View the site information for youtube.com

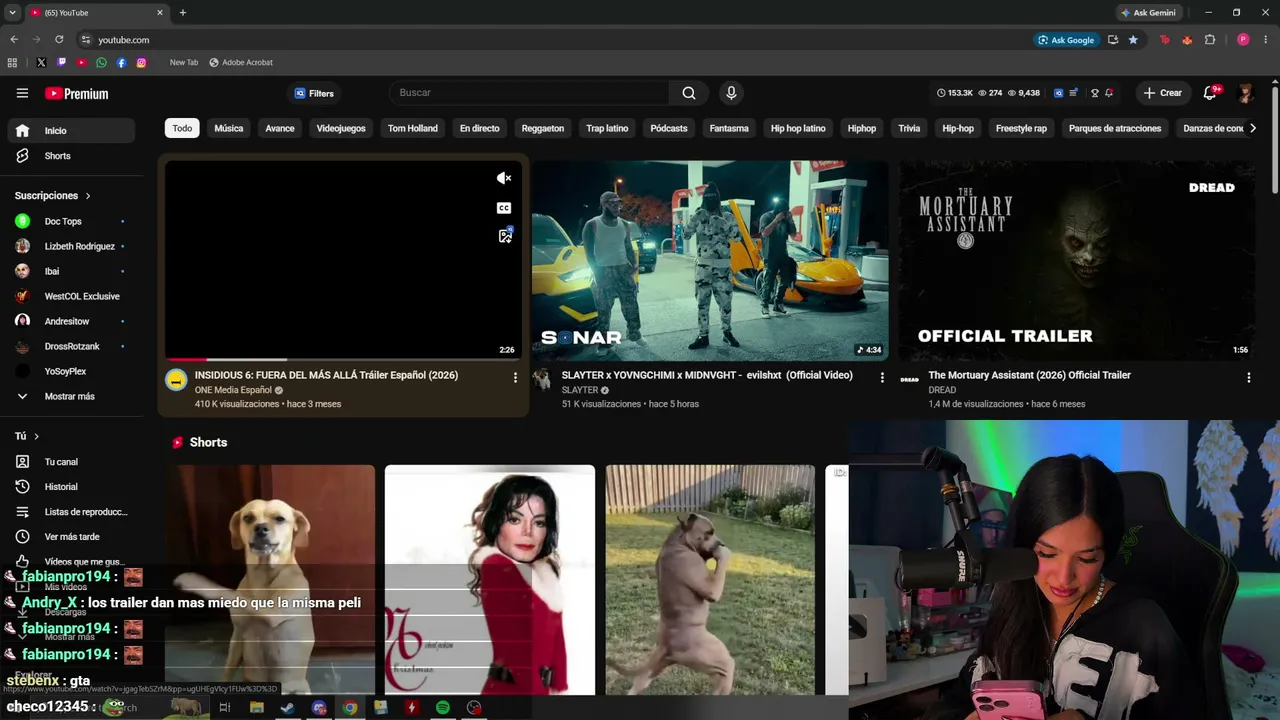(x=86, y=40)
